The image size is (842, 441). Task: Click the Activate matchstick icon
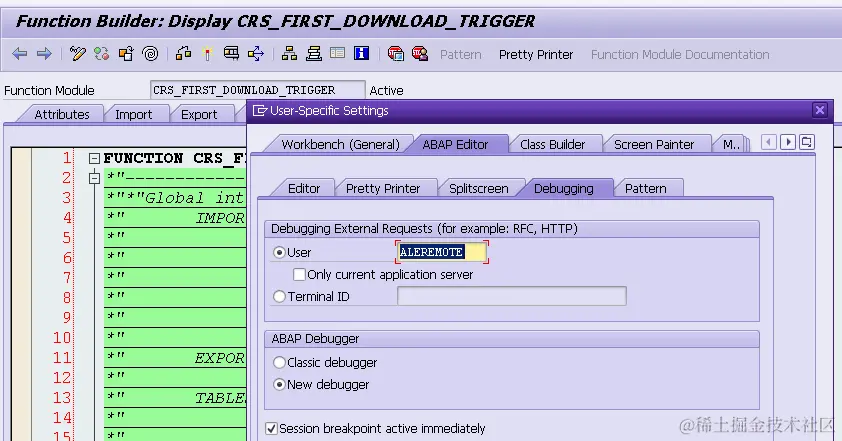(207, 54)
